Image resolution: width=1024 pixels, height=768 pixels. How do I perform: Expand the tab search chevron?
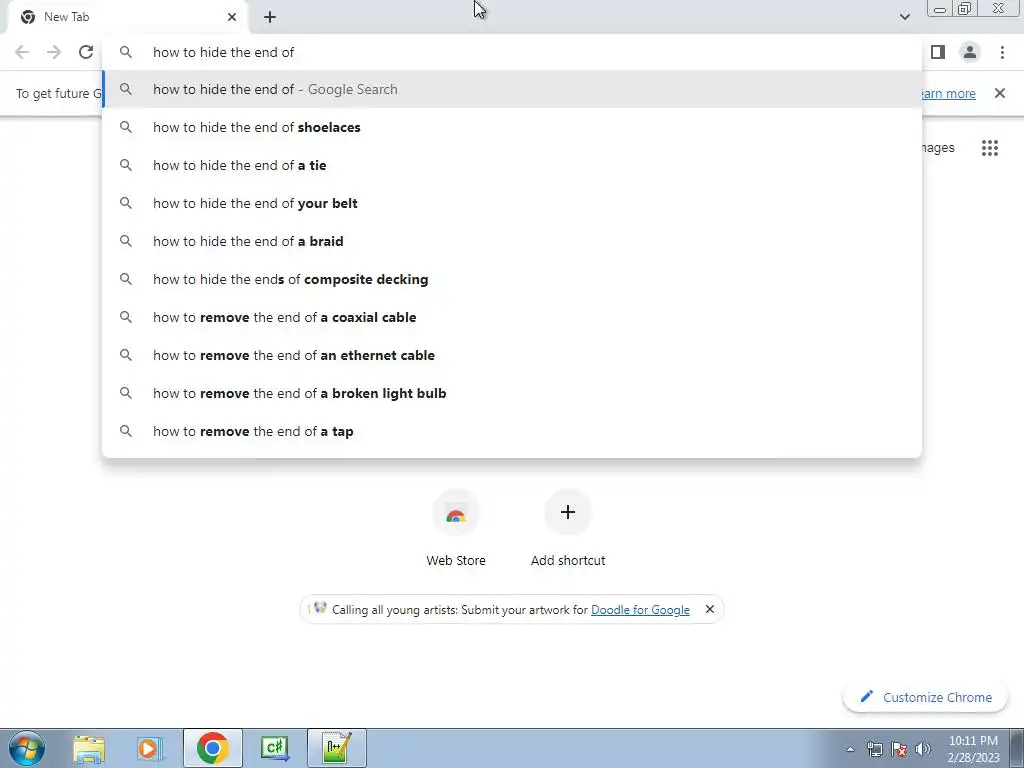(x=904, y=17)
